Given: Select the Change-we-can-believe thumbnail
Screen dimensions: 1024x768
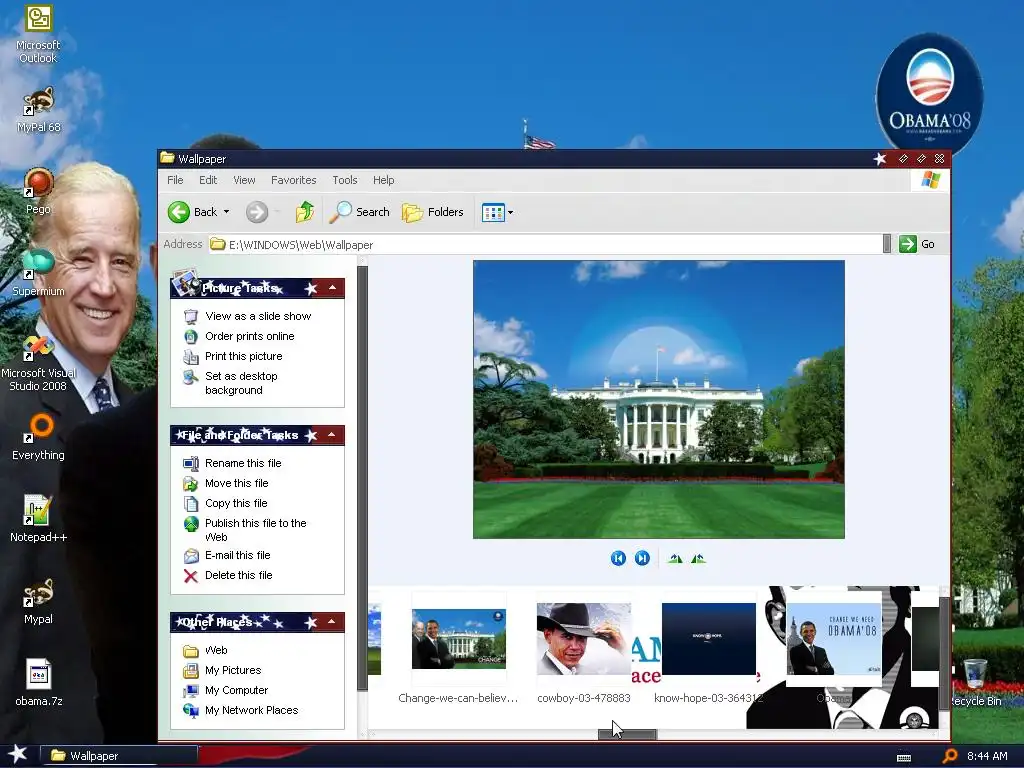Looking at the screenshot, I should tap(458, 639).
